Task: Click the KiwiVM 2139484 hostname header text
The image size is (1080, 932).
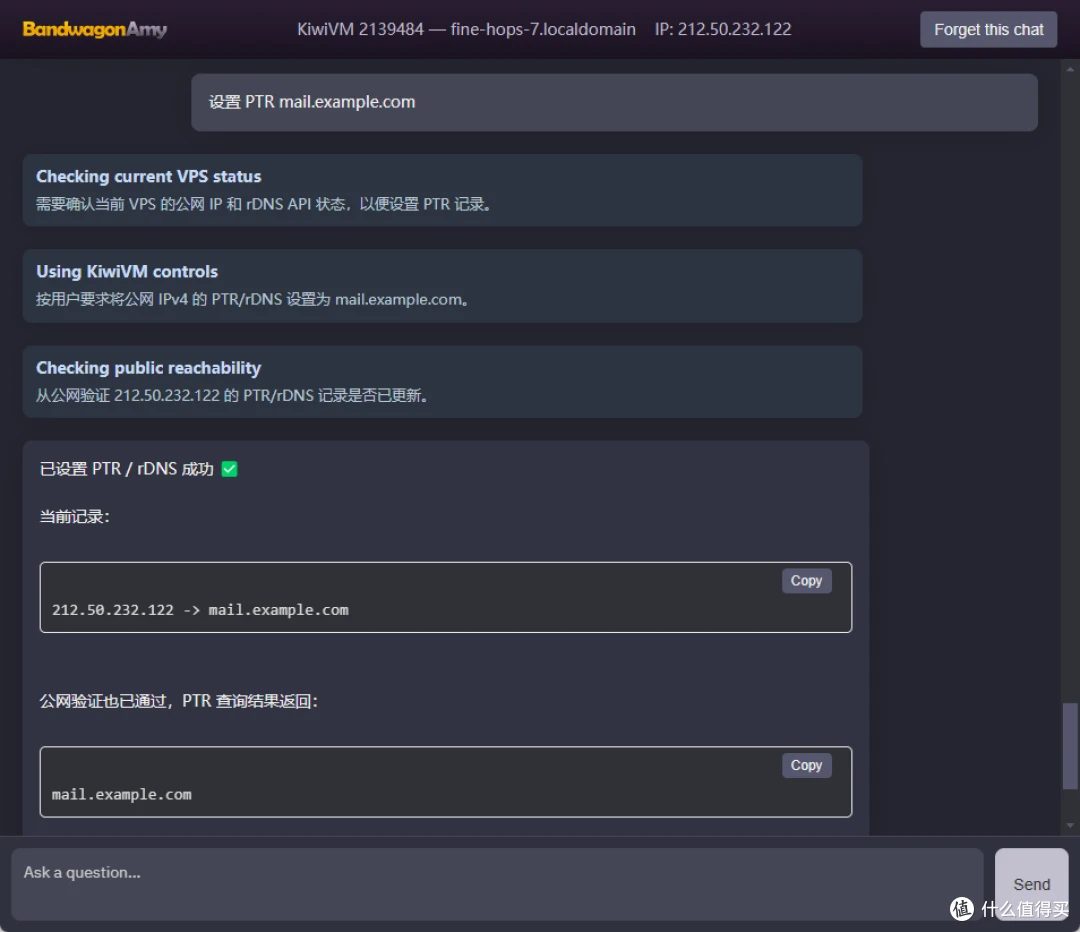Action: tap(466, 29)
